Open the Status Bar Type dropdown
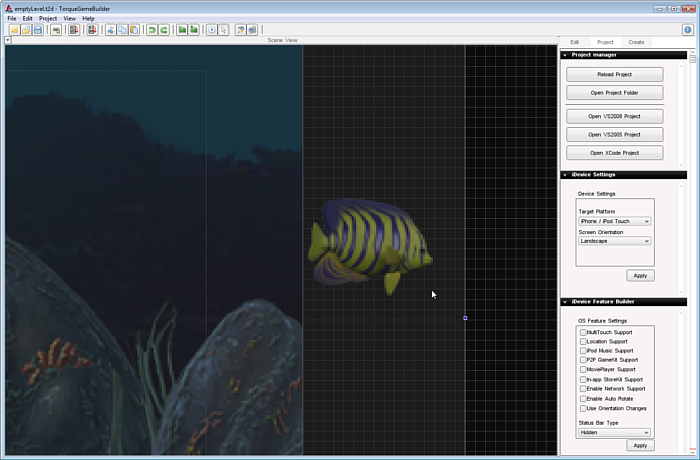 (614, 432)
